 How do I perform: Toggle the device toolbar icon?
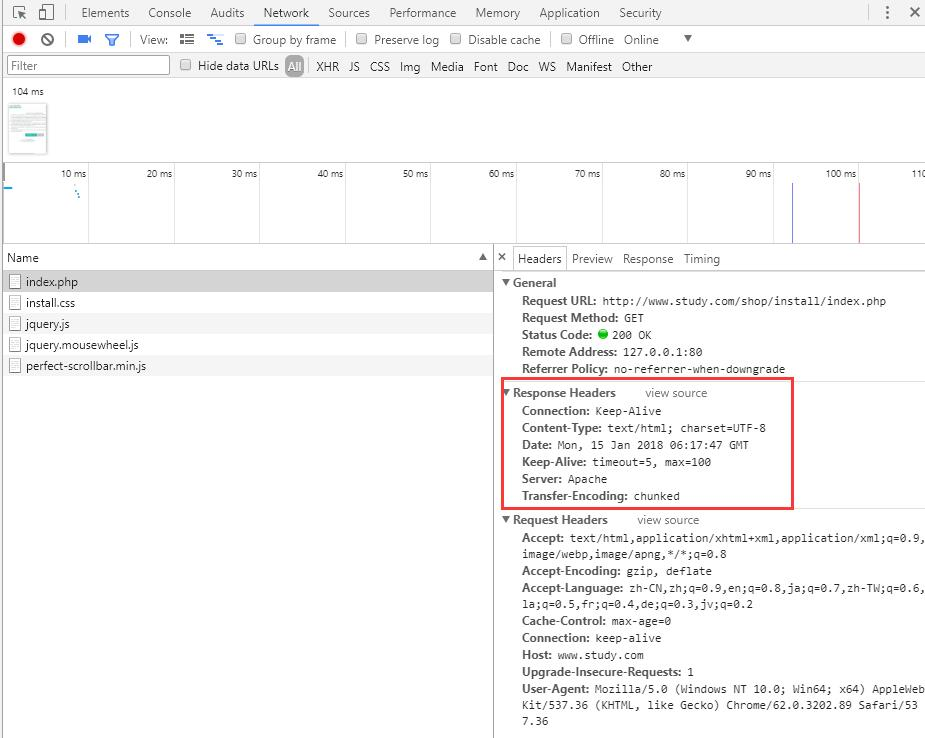pyautogui.click(x=46, y=12)
